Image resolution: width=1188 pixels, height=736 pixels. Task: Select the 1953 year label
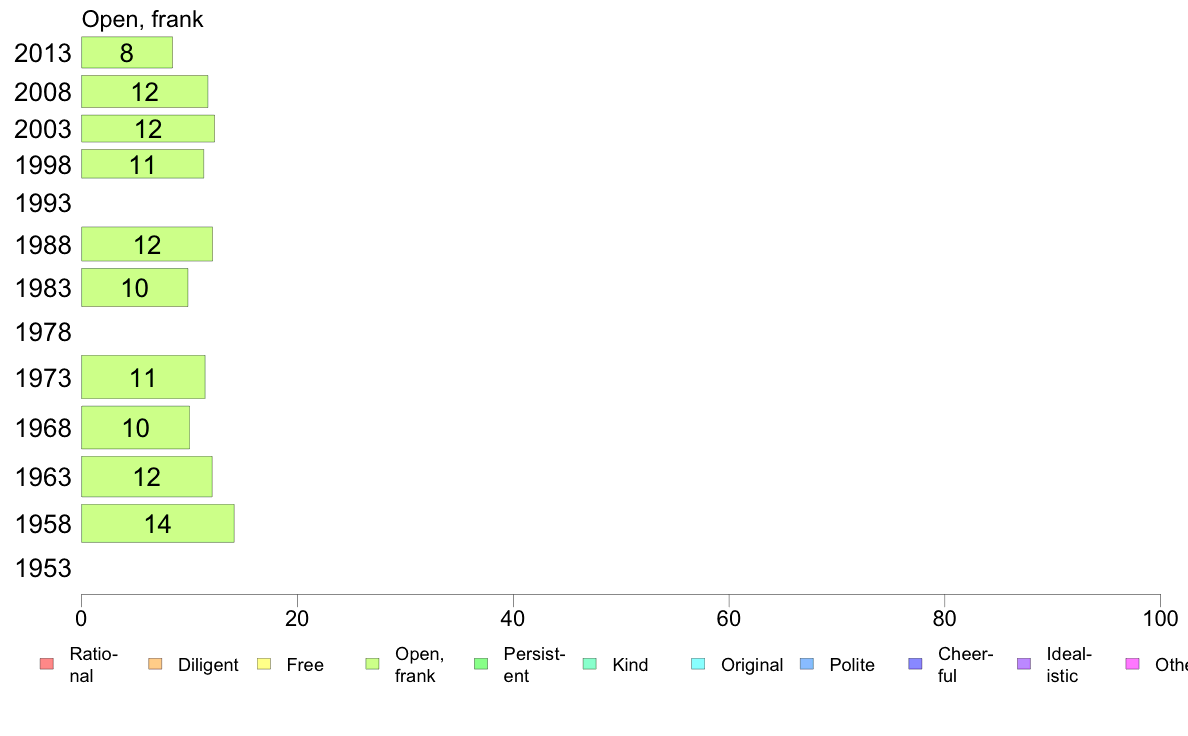[x=43, y=568]
